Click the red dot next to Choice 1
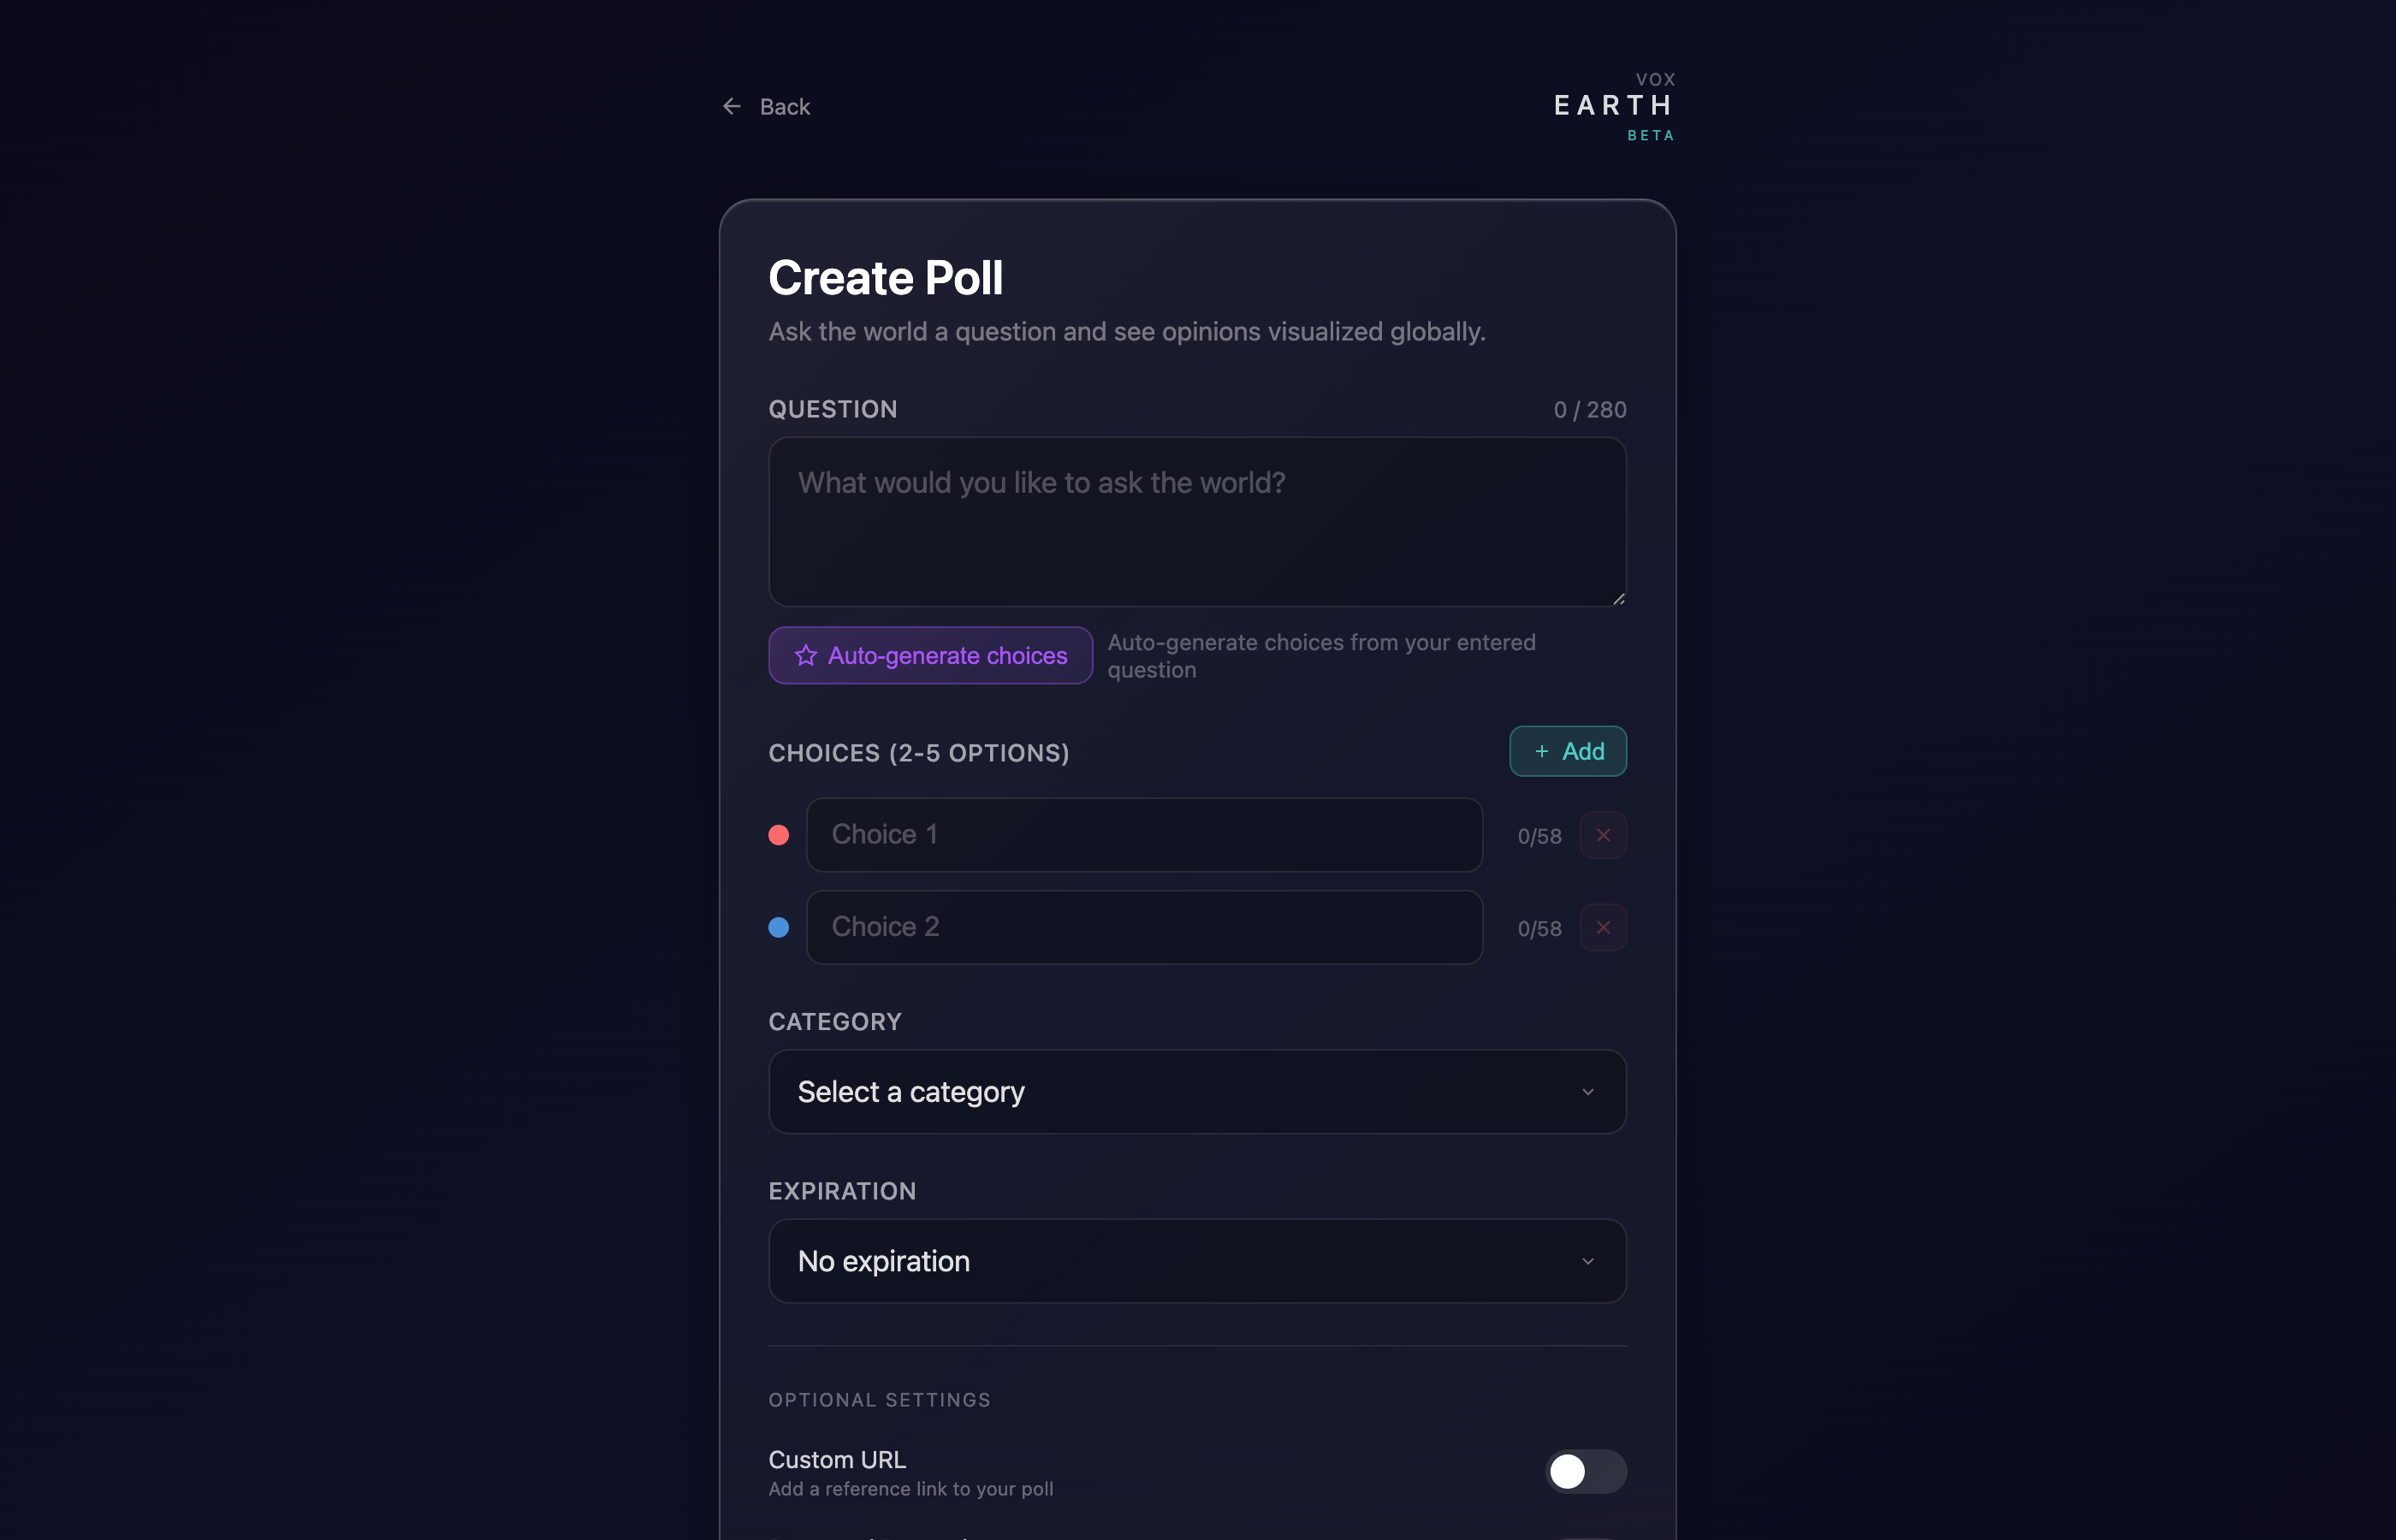Image resolution: width=2396 pixels, height=1540 pixels. [x=778, y=835]
